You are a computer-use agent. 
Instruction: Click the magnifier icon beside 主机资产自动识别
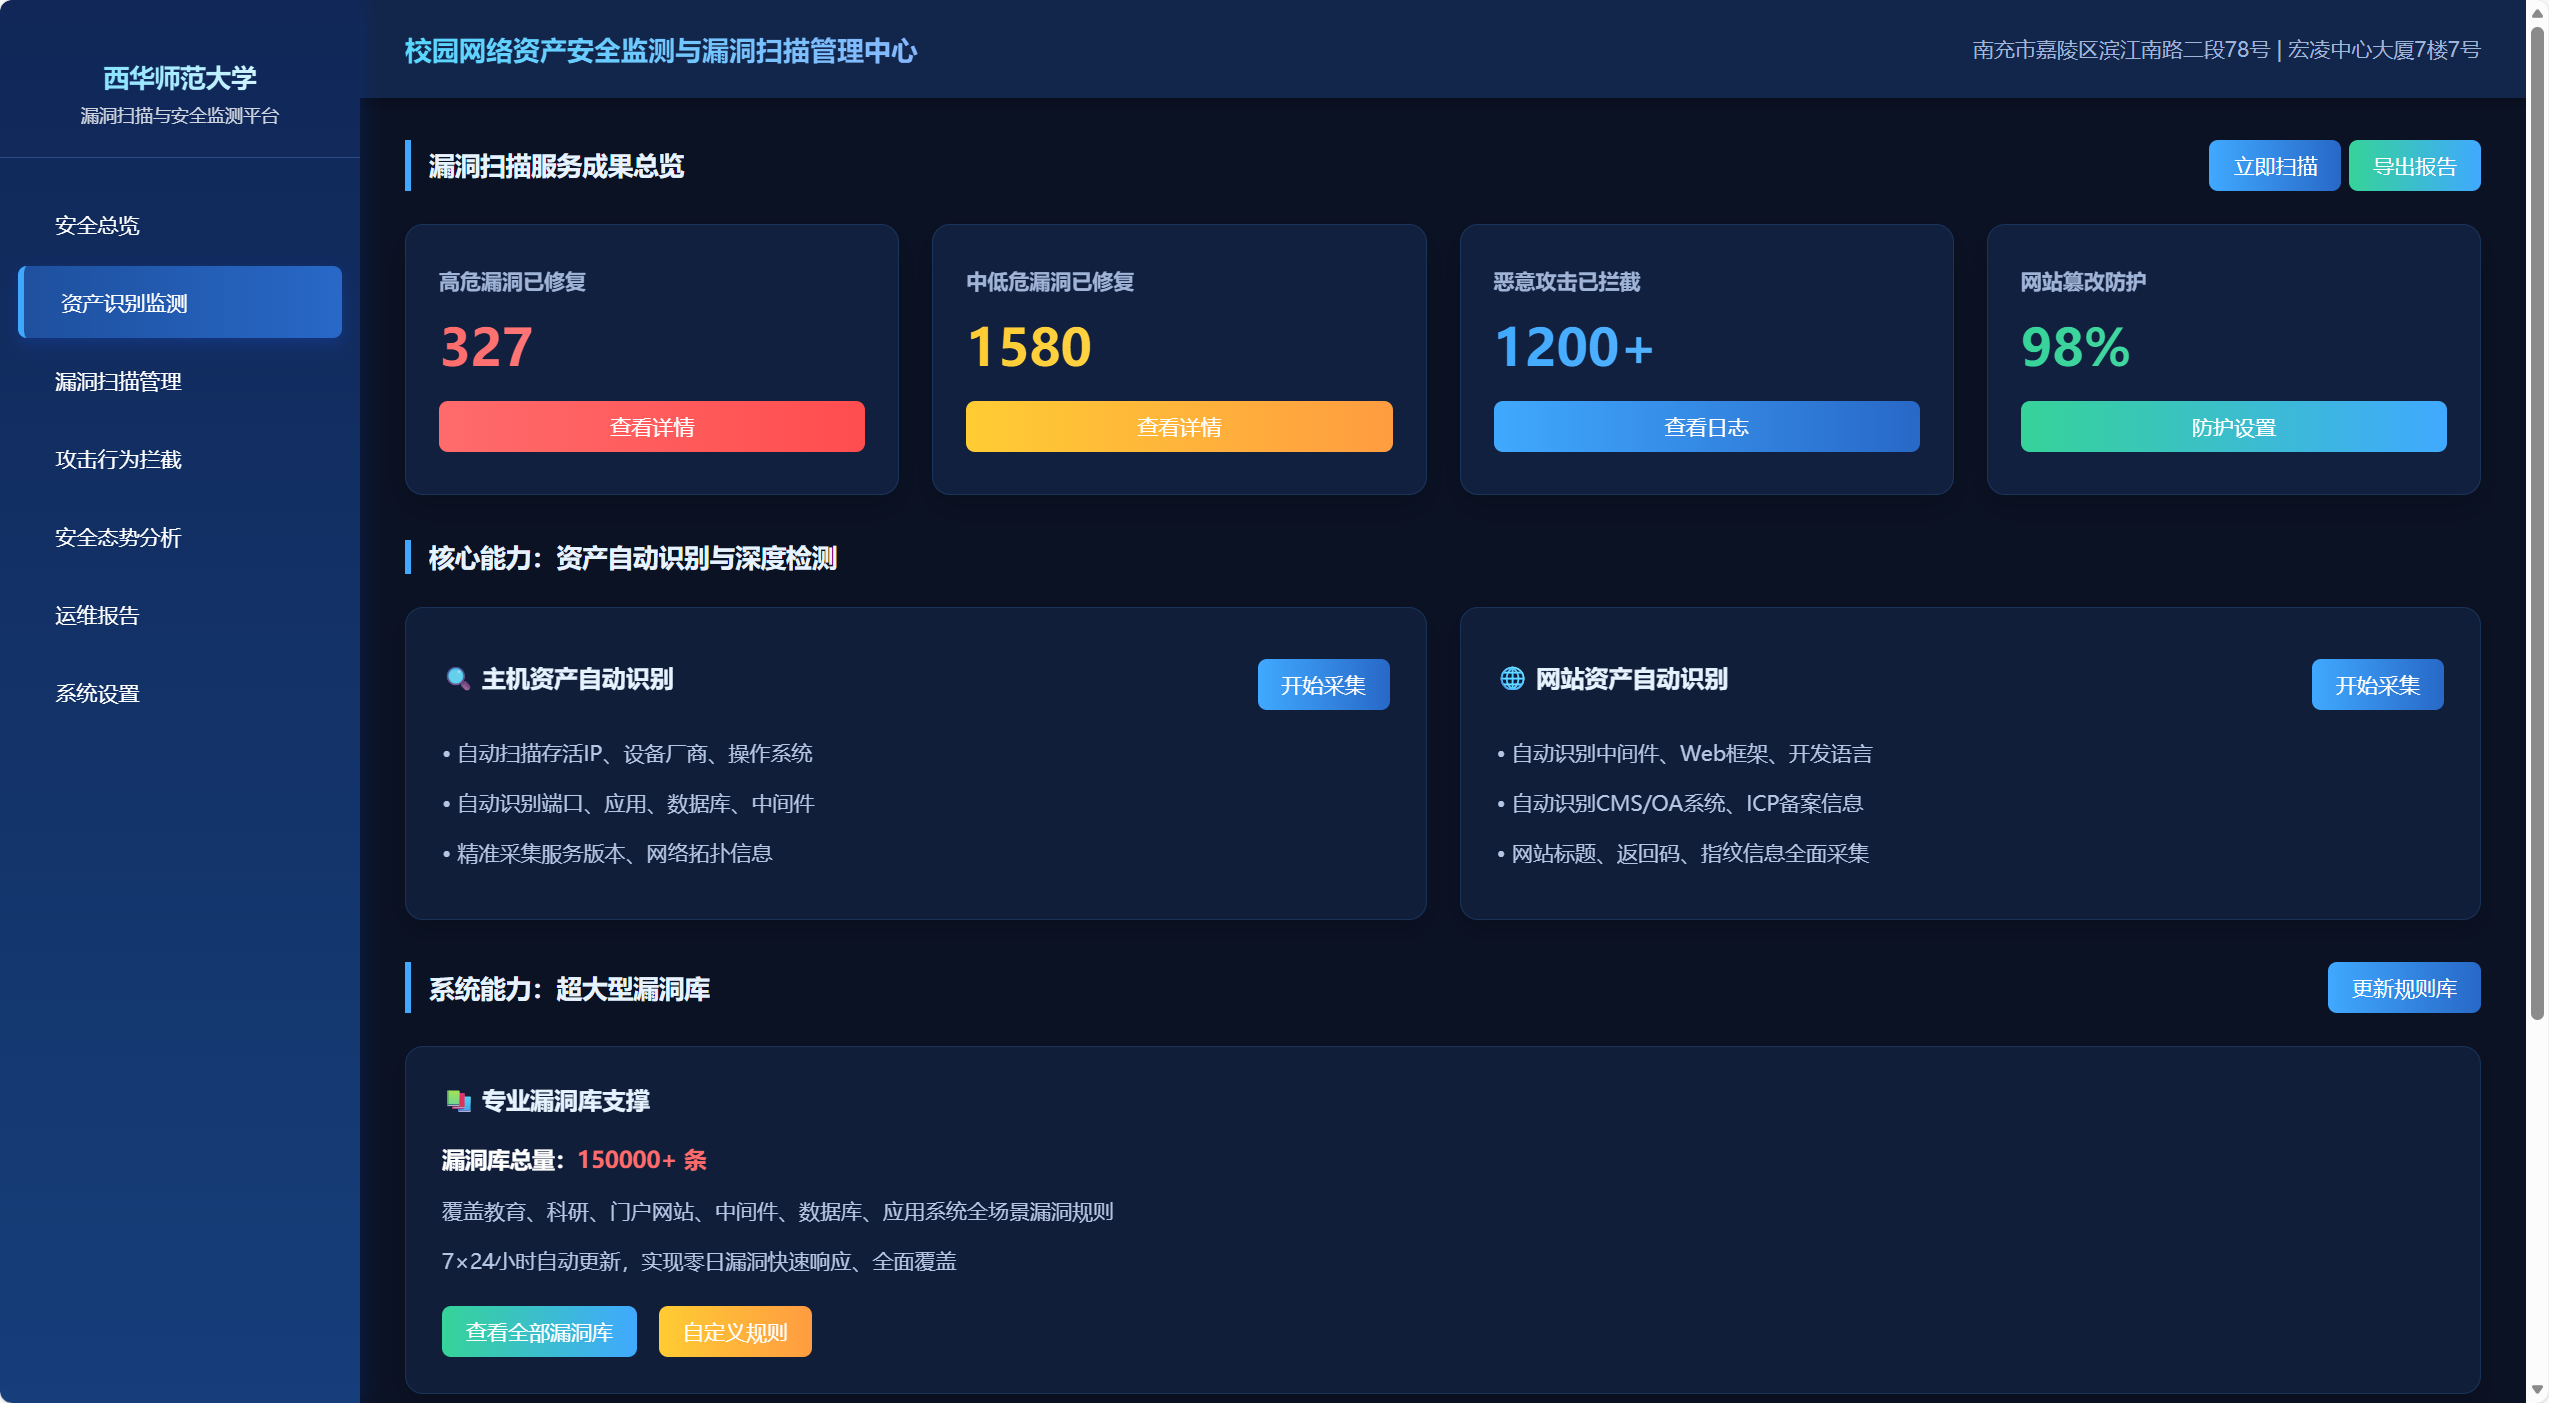point(458,679)
